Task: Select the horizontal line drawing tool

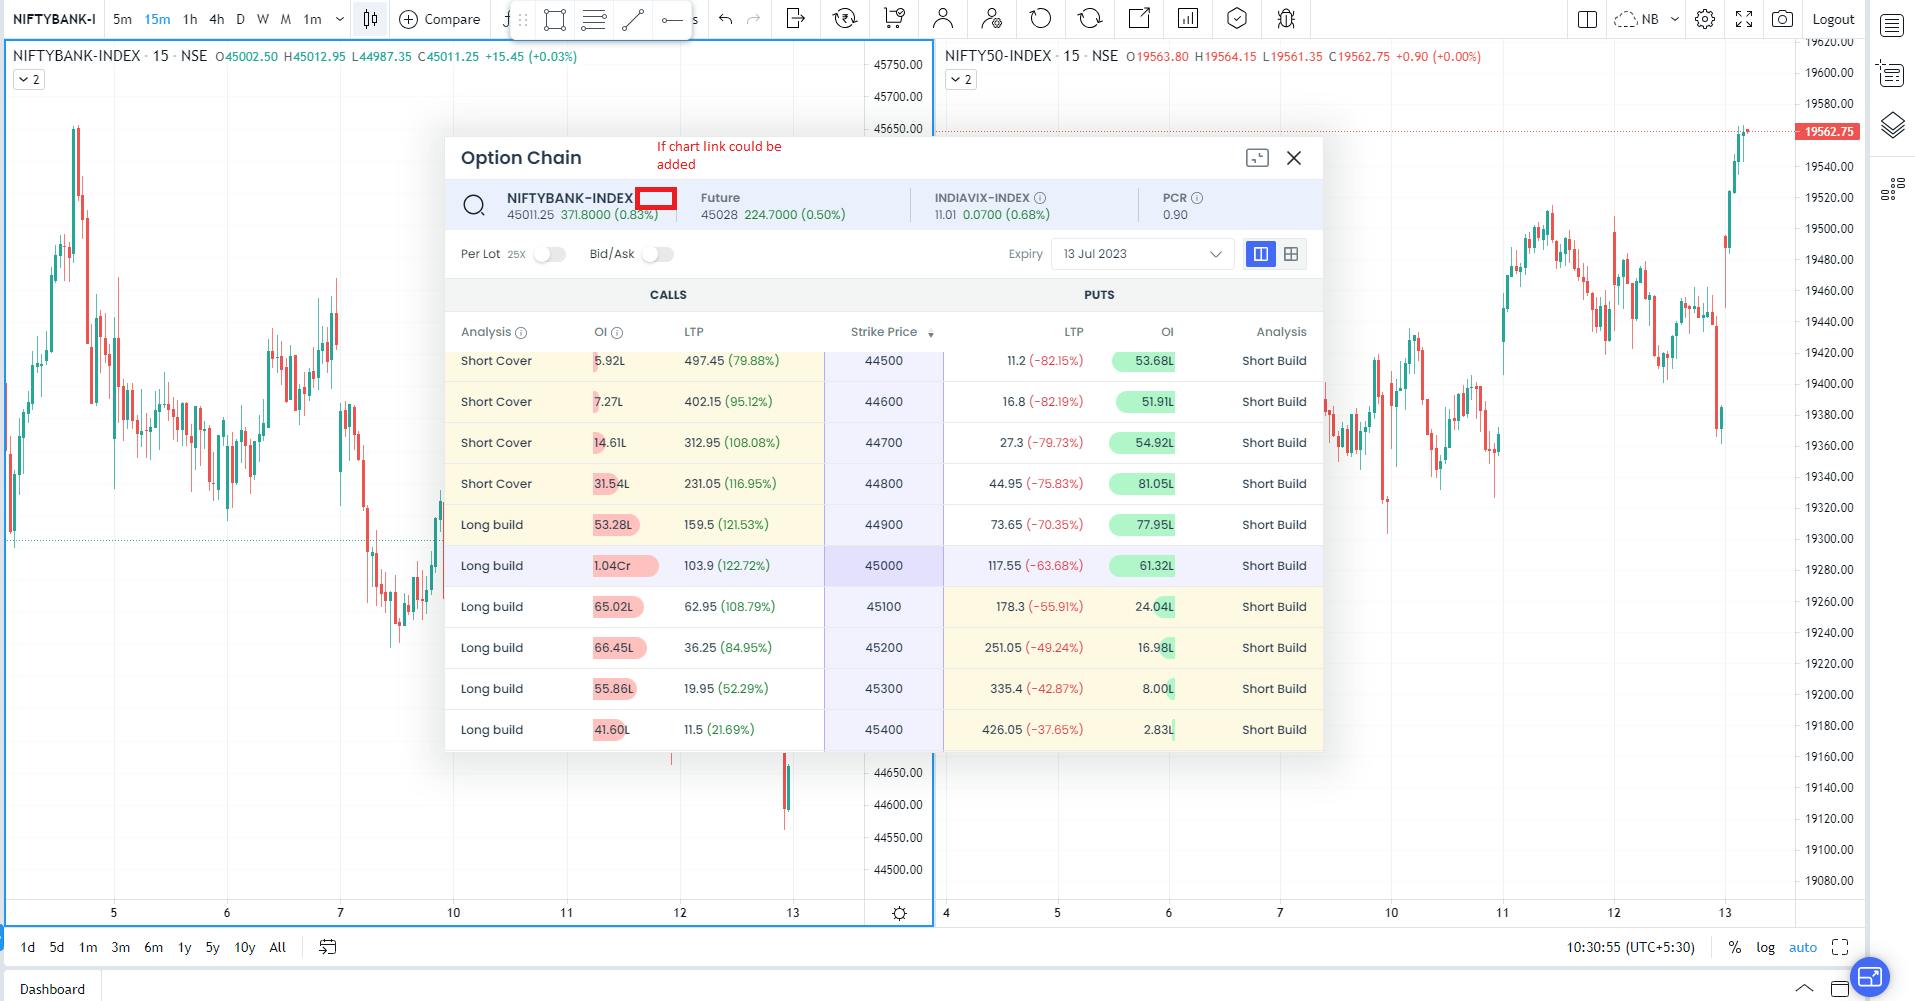Action: [671, 19]
